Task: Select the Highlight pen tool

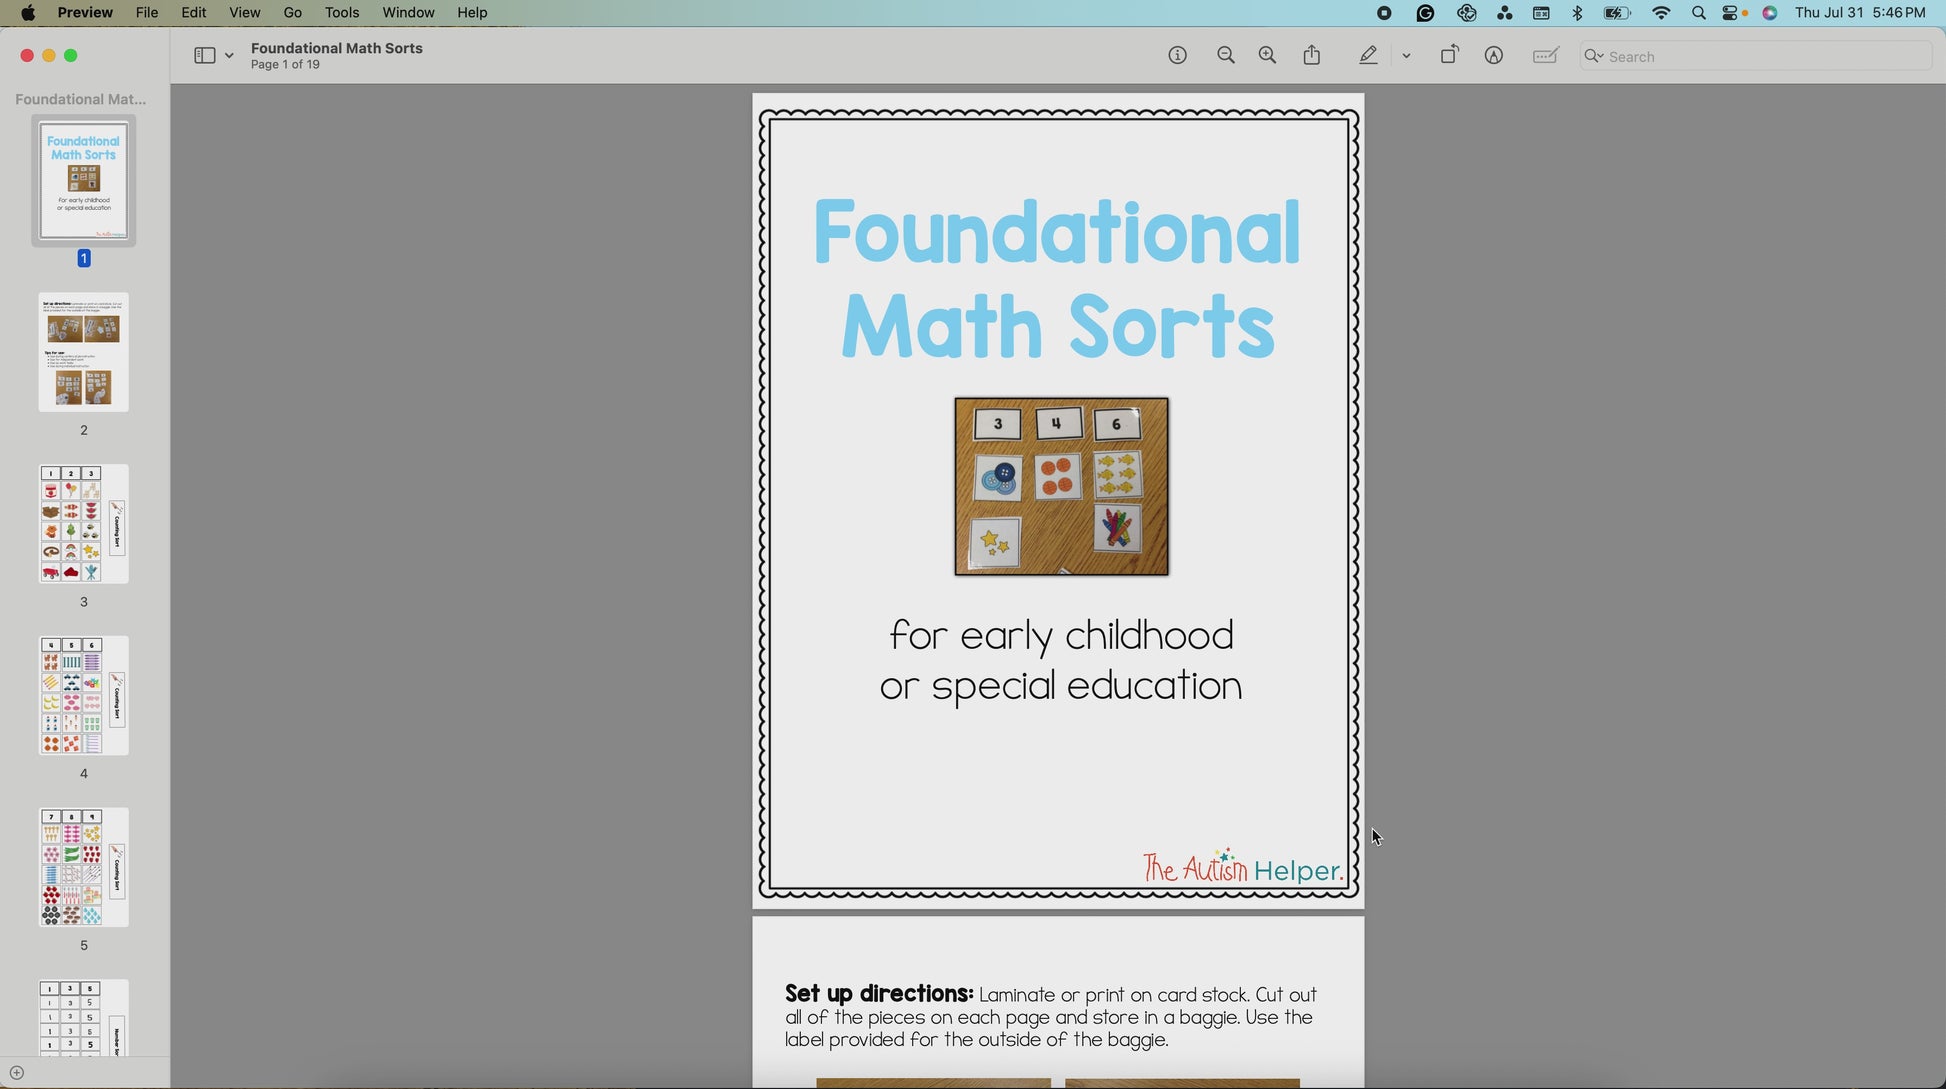Action: click(1368, 56)
